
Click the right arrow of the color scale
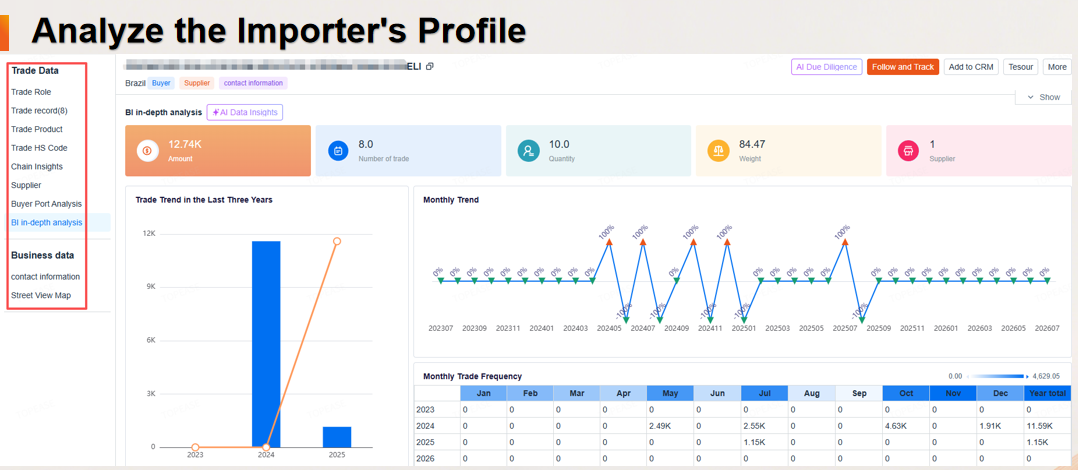click(1027, 377)
